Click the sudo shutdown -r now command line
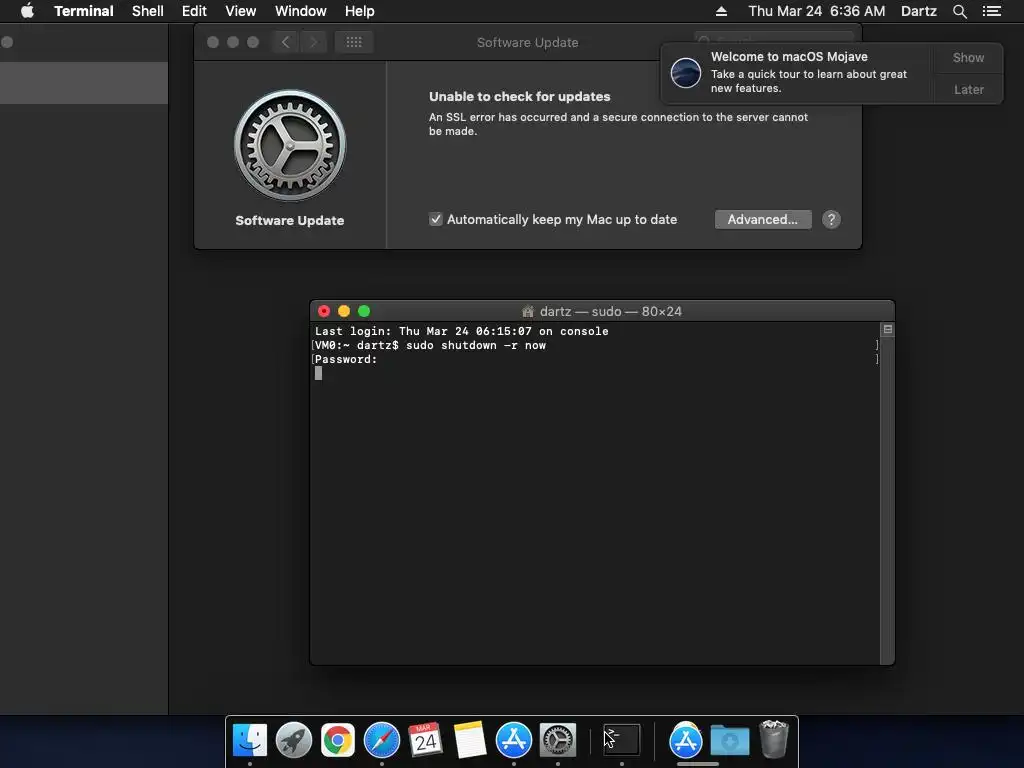This screenshot has height=768, width=1024. coord(475,345)
